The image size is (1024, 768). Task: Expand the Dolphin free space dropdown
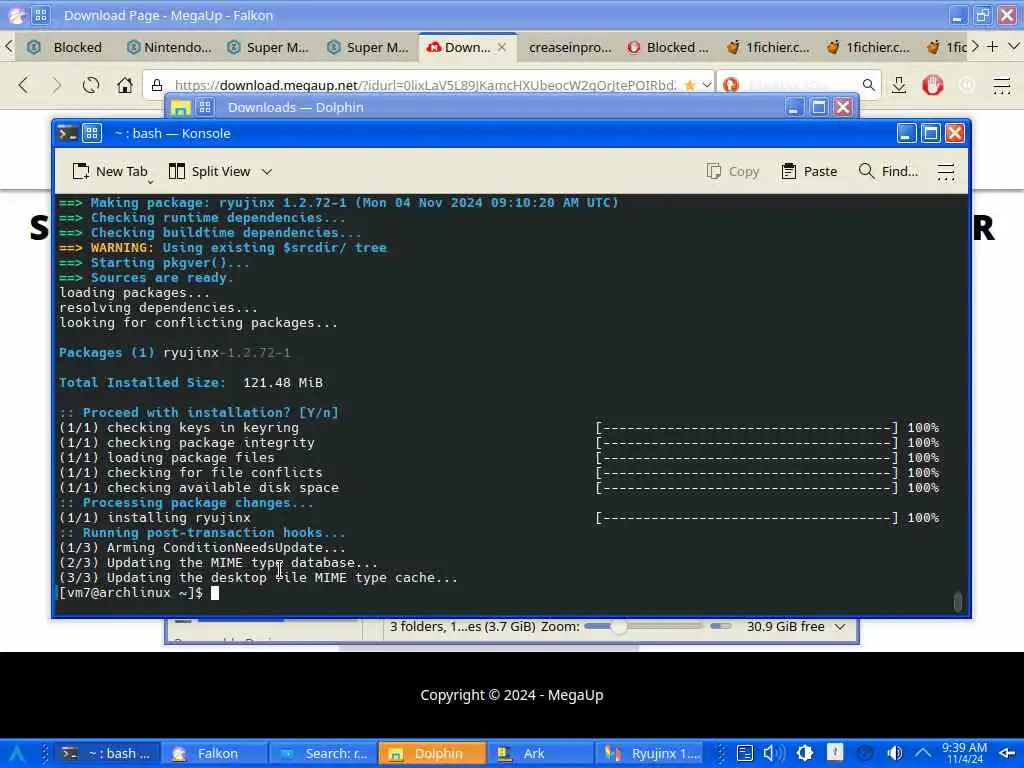(x=840, y=627)
